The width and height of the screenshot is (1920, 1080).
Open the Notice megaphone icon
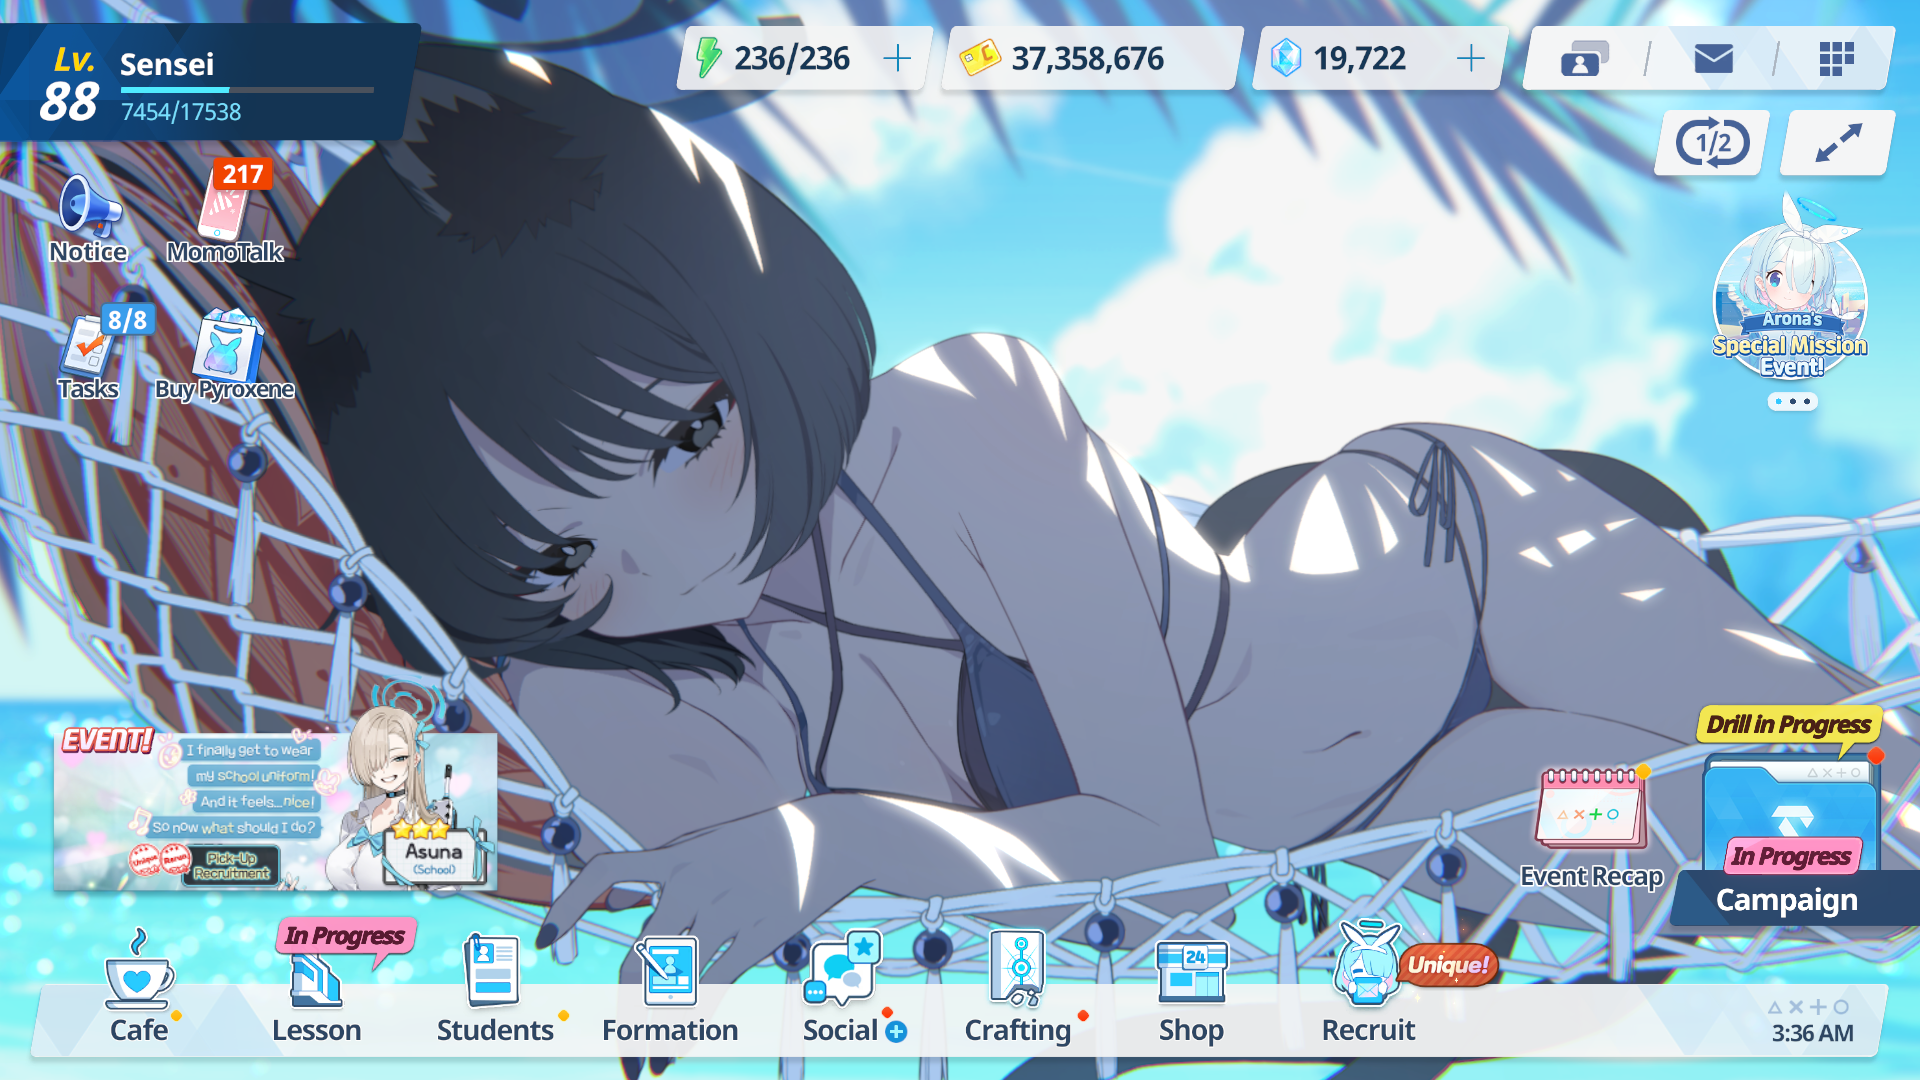[89, 218]
